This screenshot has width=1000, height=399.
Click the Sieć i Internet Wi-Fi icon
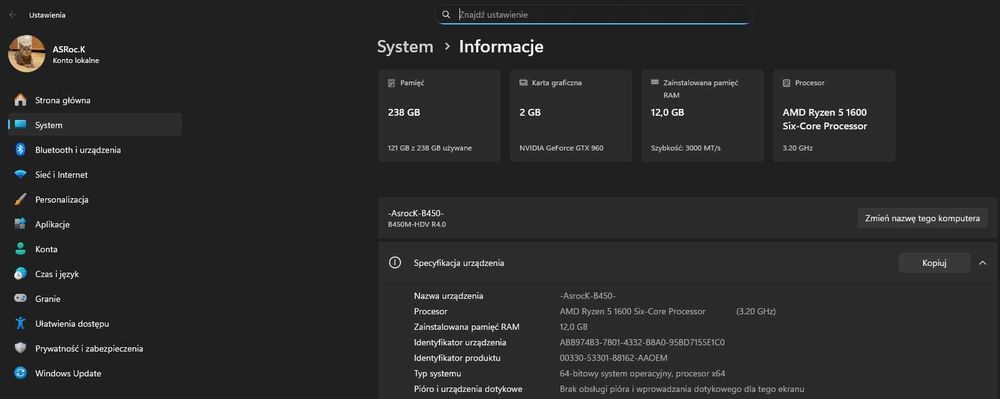[20, 175]
